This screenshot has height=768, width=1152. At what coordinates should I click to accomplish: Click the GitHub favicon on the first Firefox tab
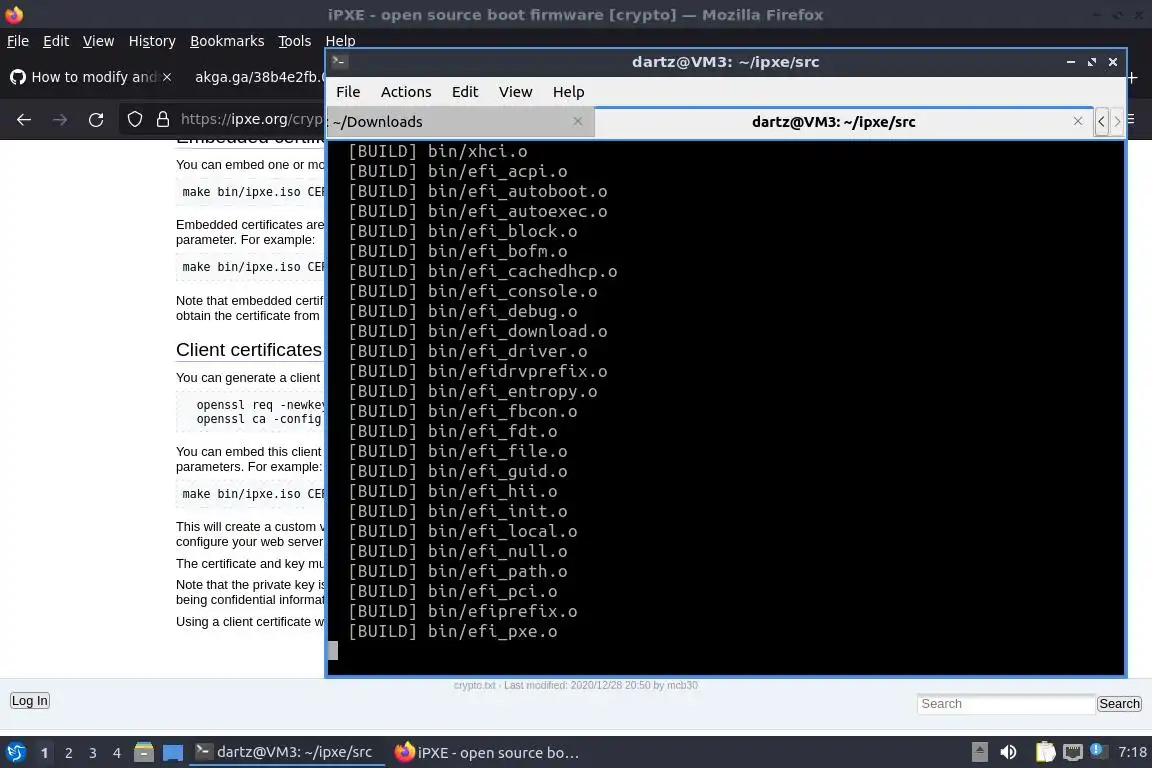(x=18, y=76)
